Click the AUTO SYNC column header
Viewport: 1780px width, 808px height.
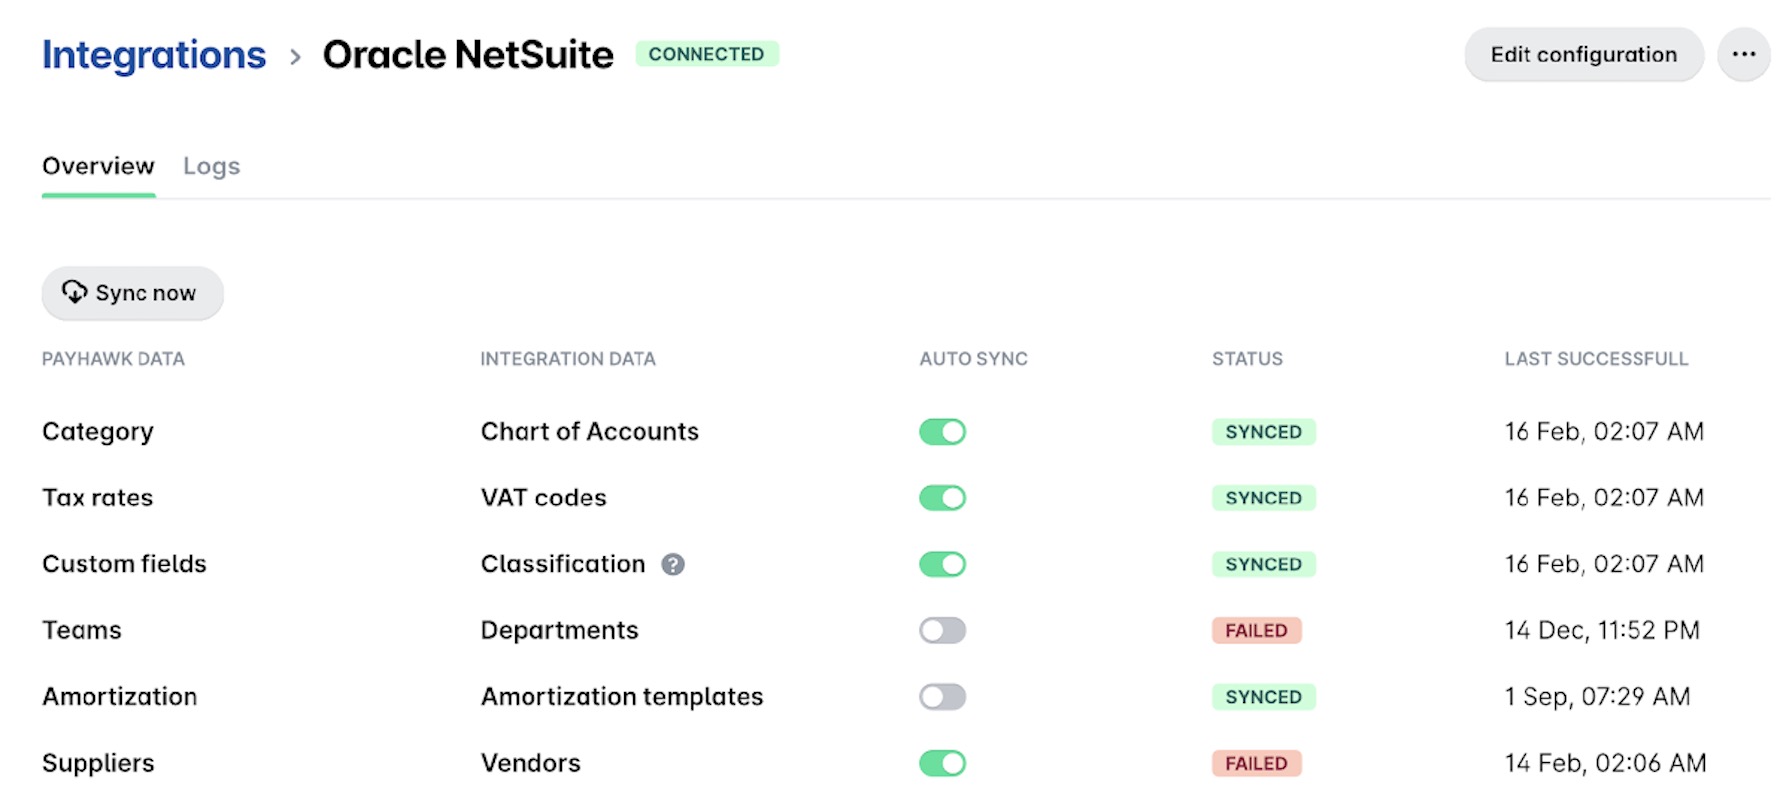pos(973,359)
